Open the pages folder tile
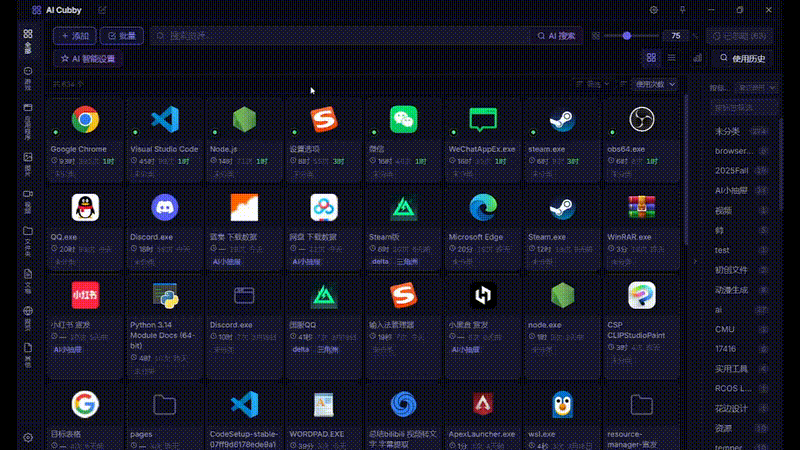 point(164,416)
